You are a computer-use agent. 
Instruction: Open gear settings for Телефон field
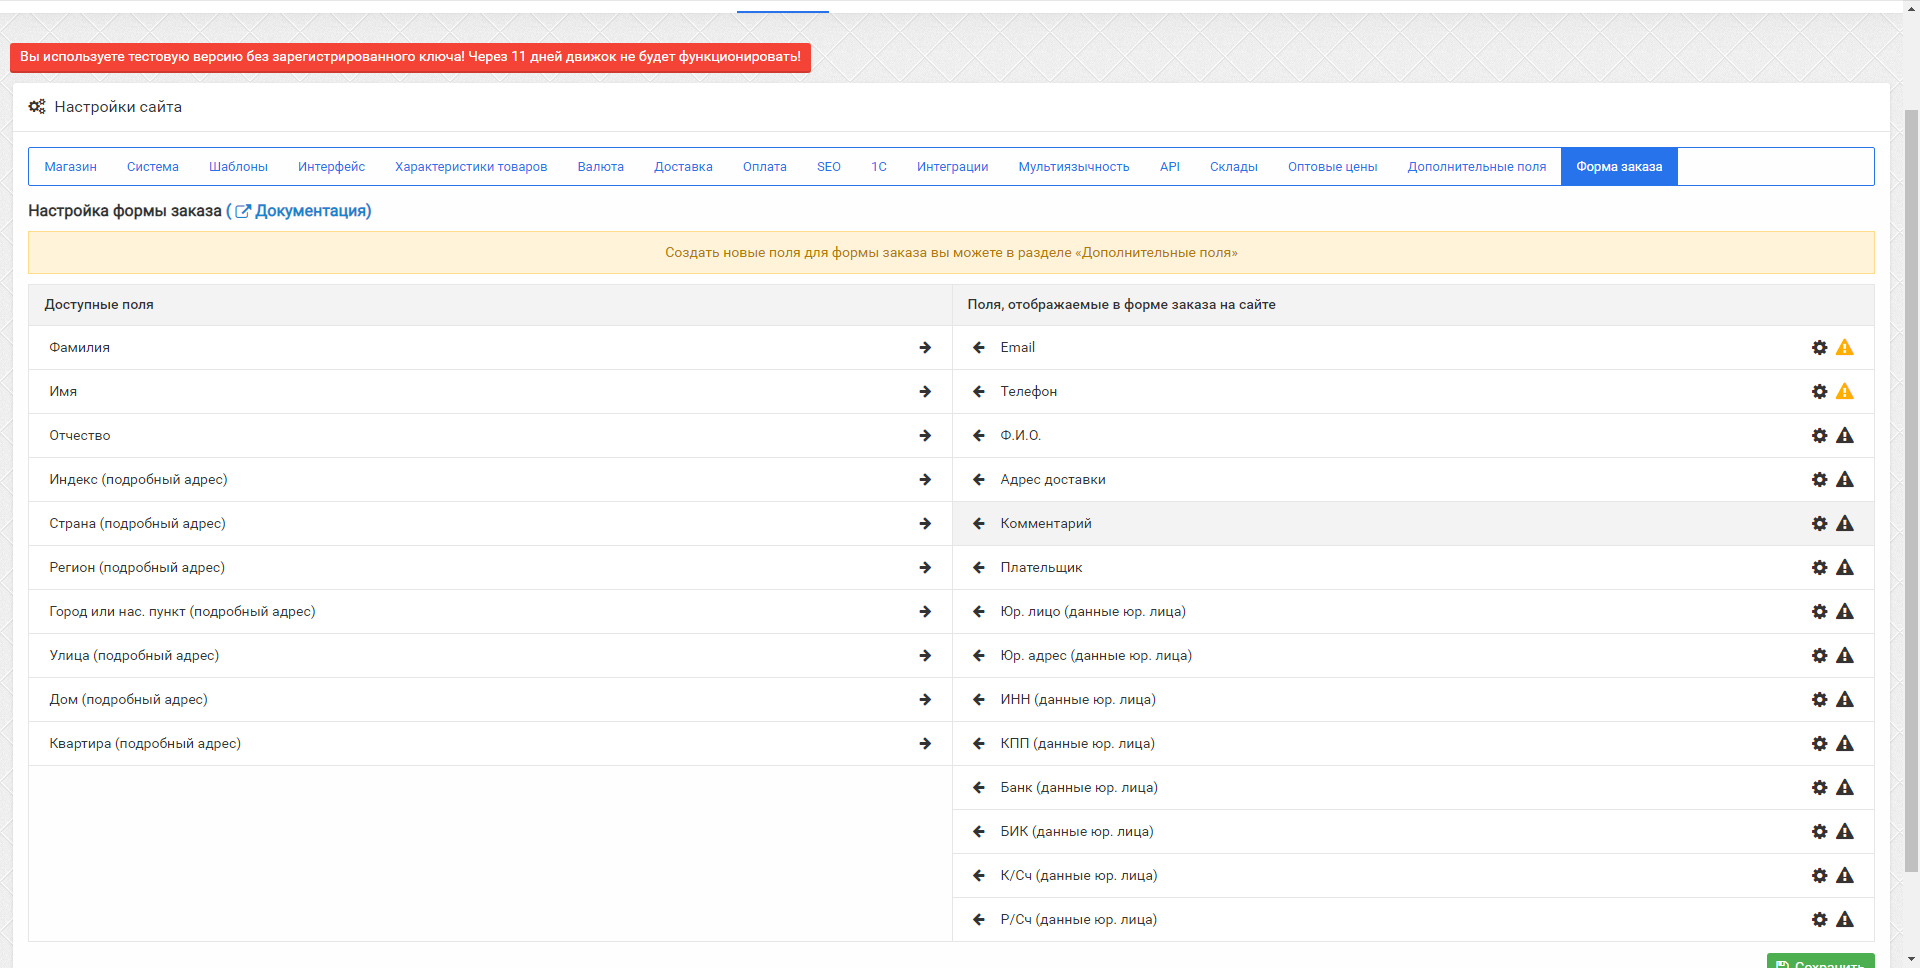(x=1819, y=392)
